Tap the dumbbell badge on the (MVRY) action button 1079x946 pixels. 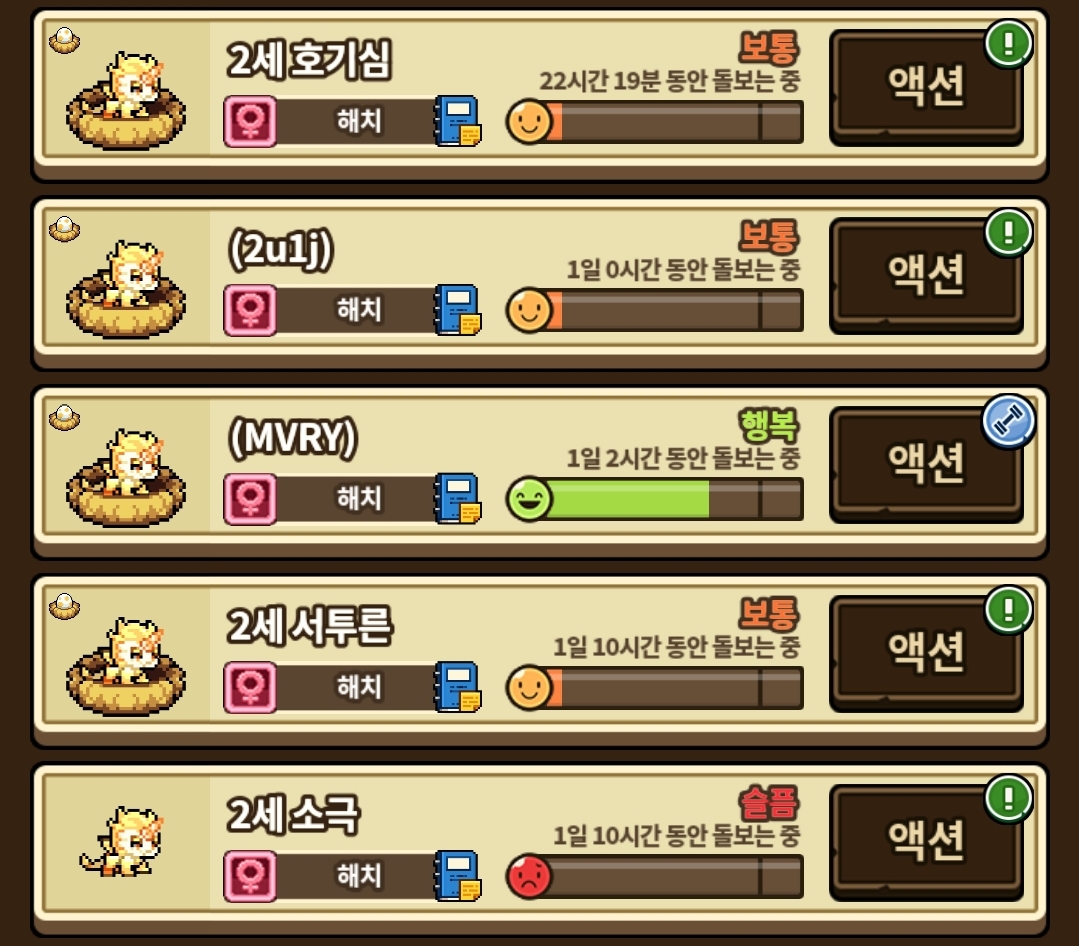pos(1008,421)
